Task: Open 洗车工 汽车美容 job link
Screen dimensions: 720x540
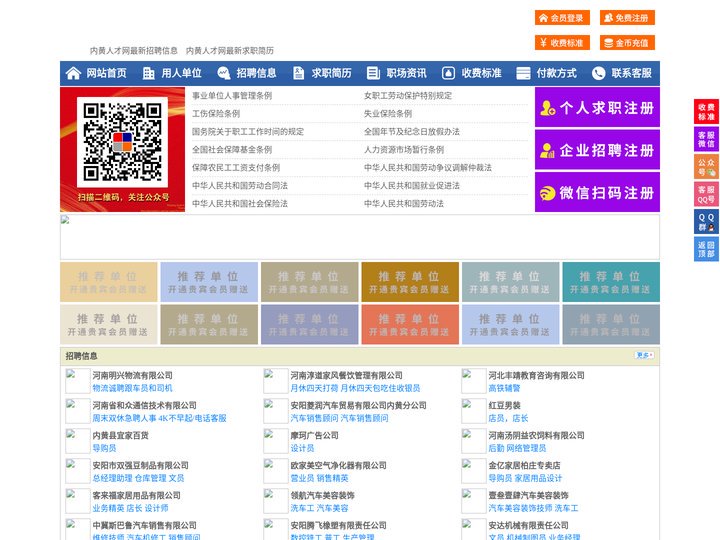Action: 319,508
